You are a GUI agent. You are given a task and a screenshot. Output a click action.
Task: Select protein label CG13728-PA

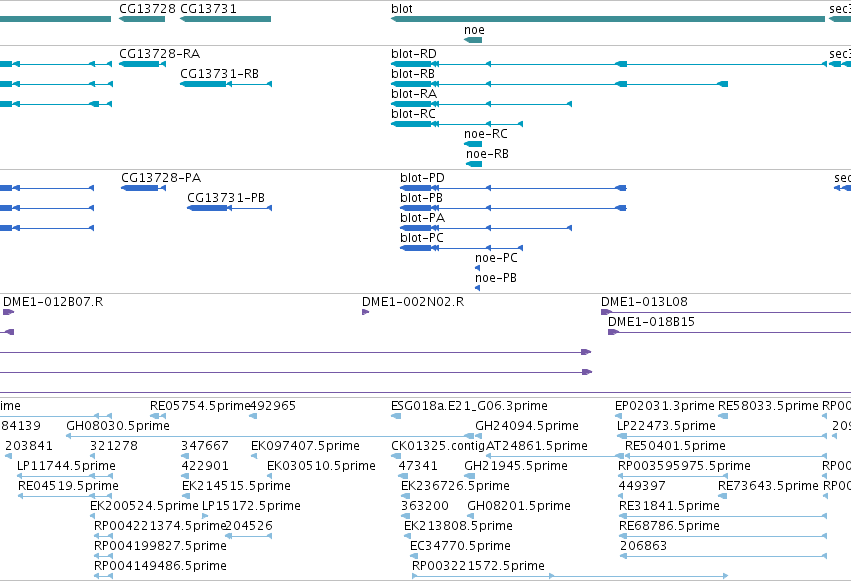tap(161, 178)
